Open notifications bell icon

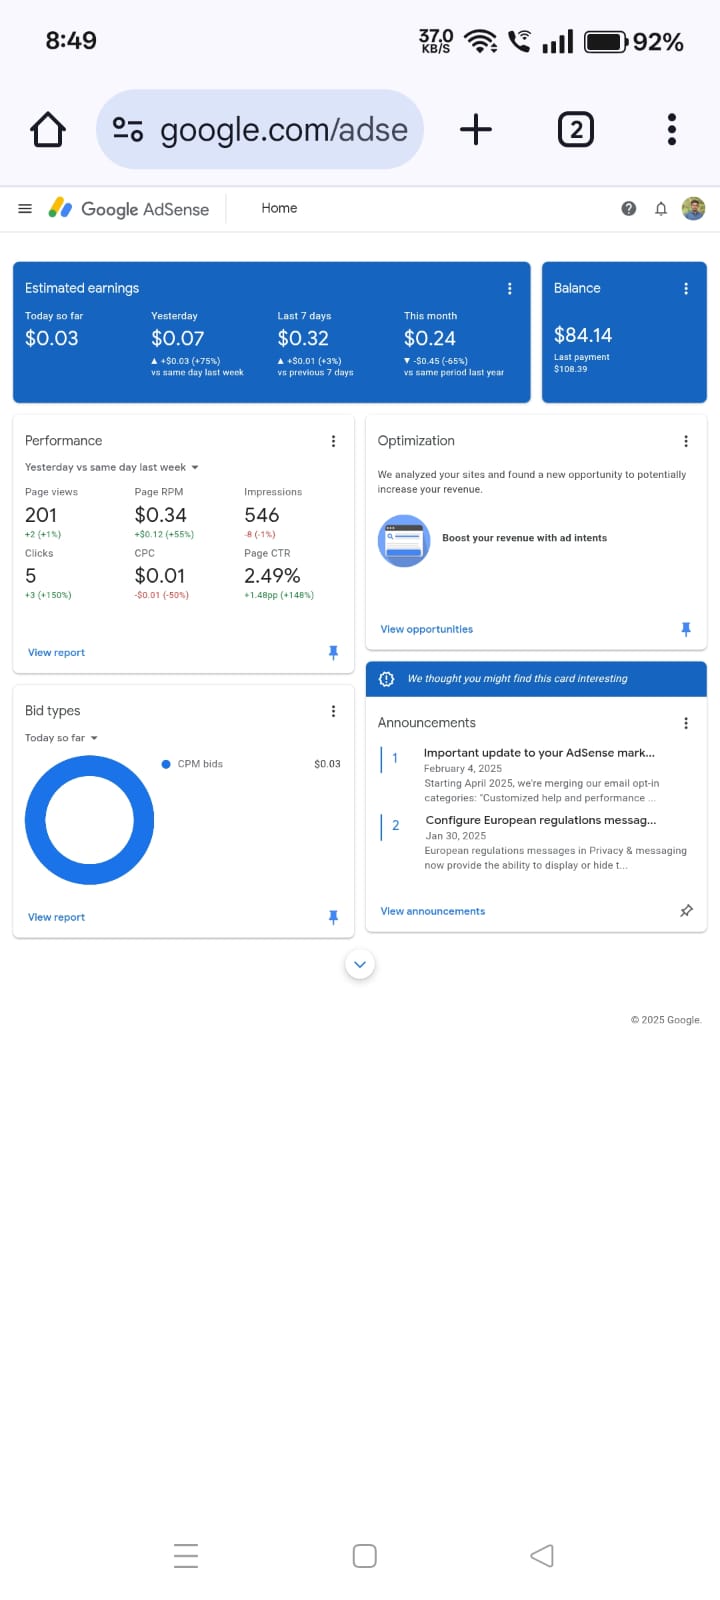point(661,208)
